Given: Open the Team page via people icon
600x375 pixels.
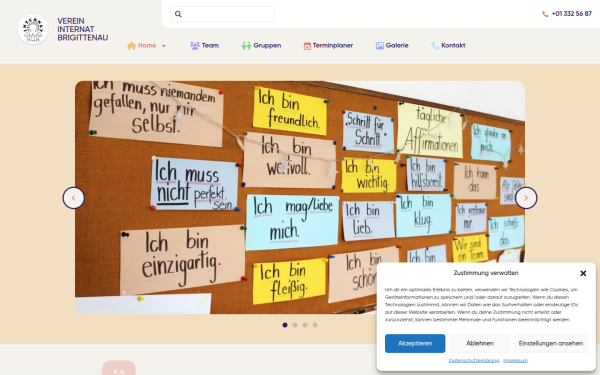Looking at the screenshot, I should coord(195,46).
